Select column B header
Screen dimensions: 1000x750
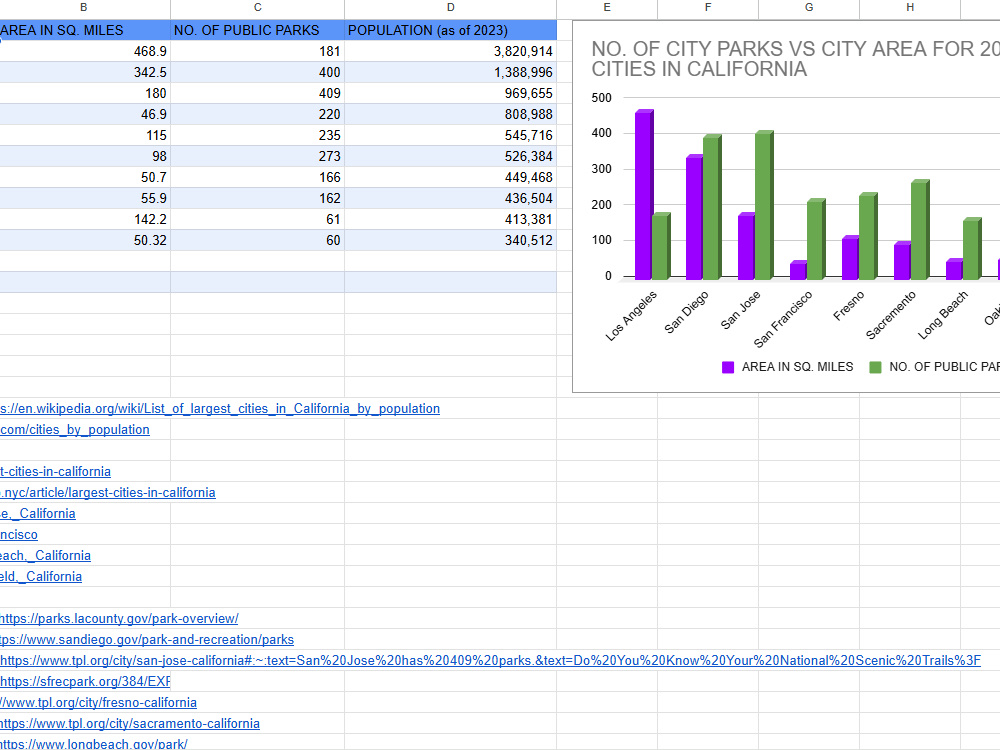(85, 8)
